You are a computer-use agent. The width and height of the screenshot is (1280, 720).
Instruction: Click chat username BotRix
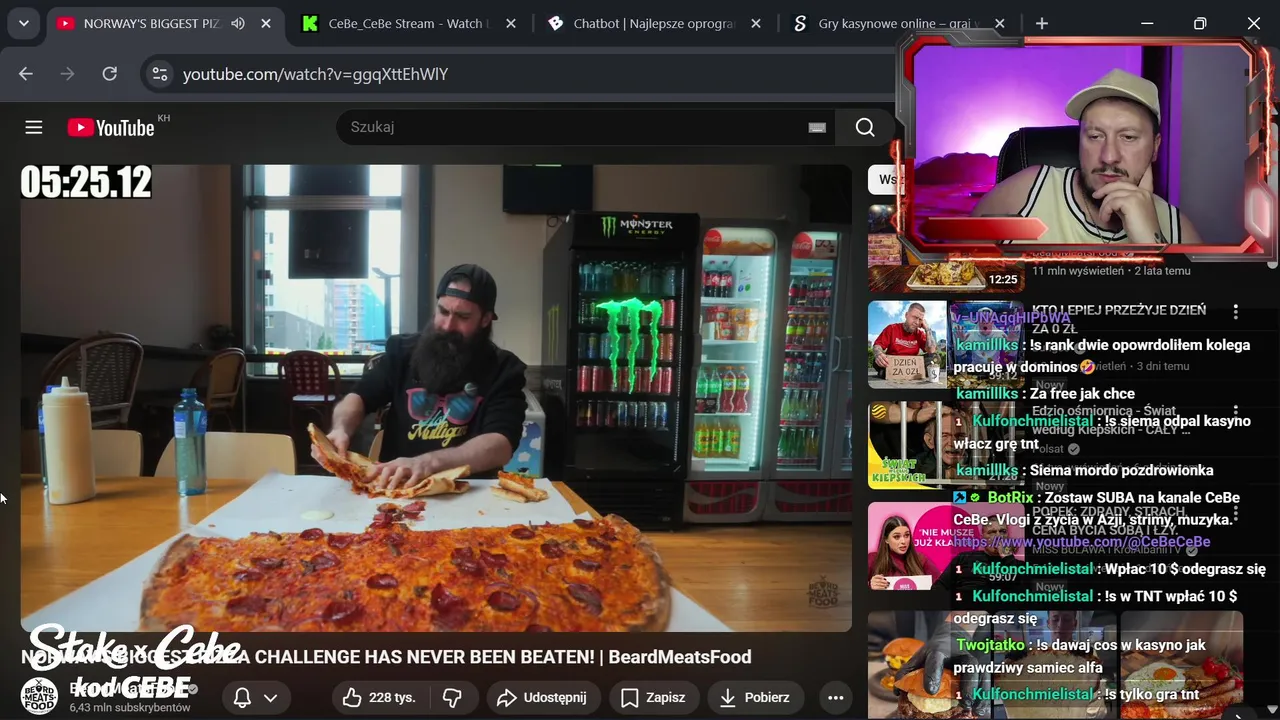1010,497
